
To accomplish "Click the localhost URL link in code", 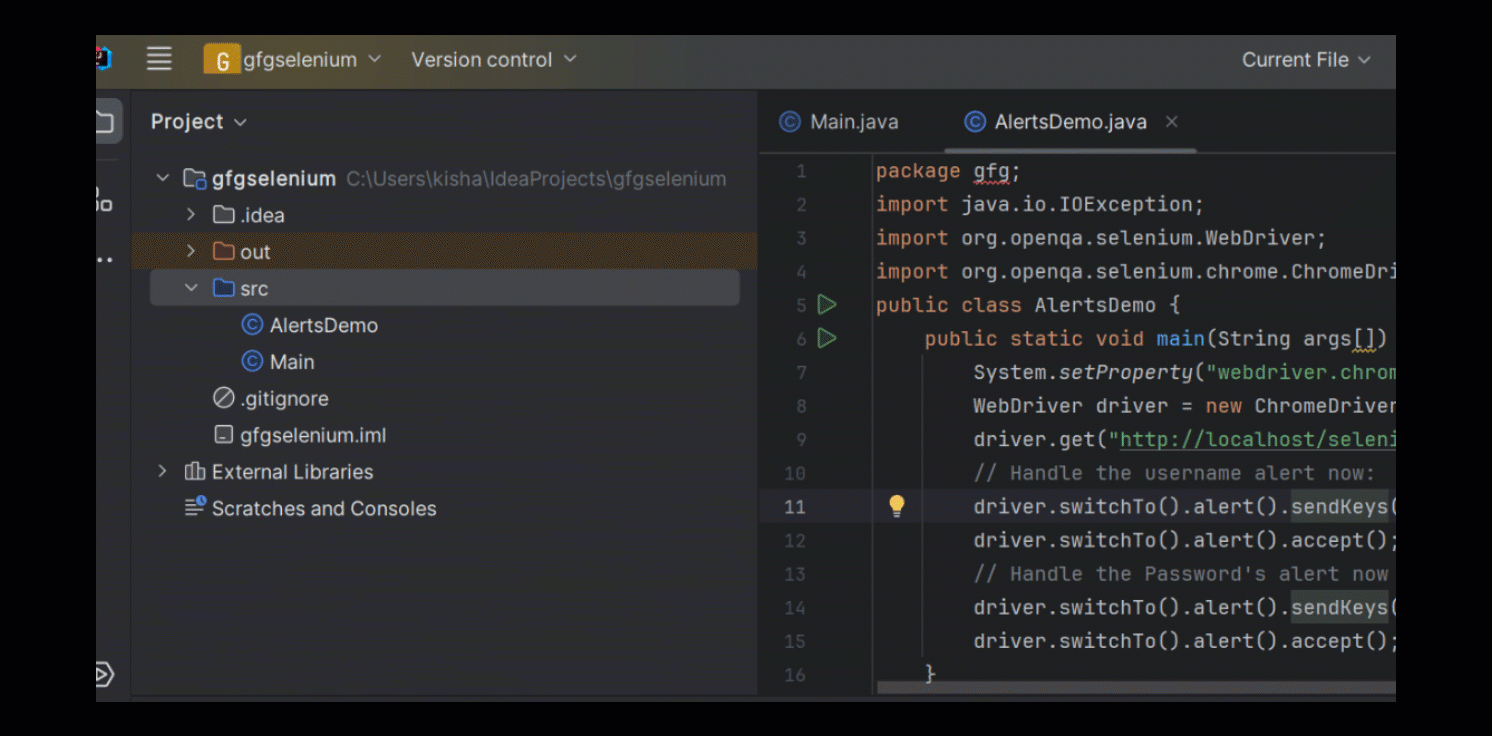I will 1256,440.
